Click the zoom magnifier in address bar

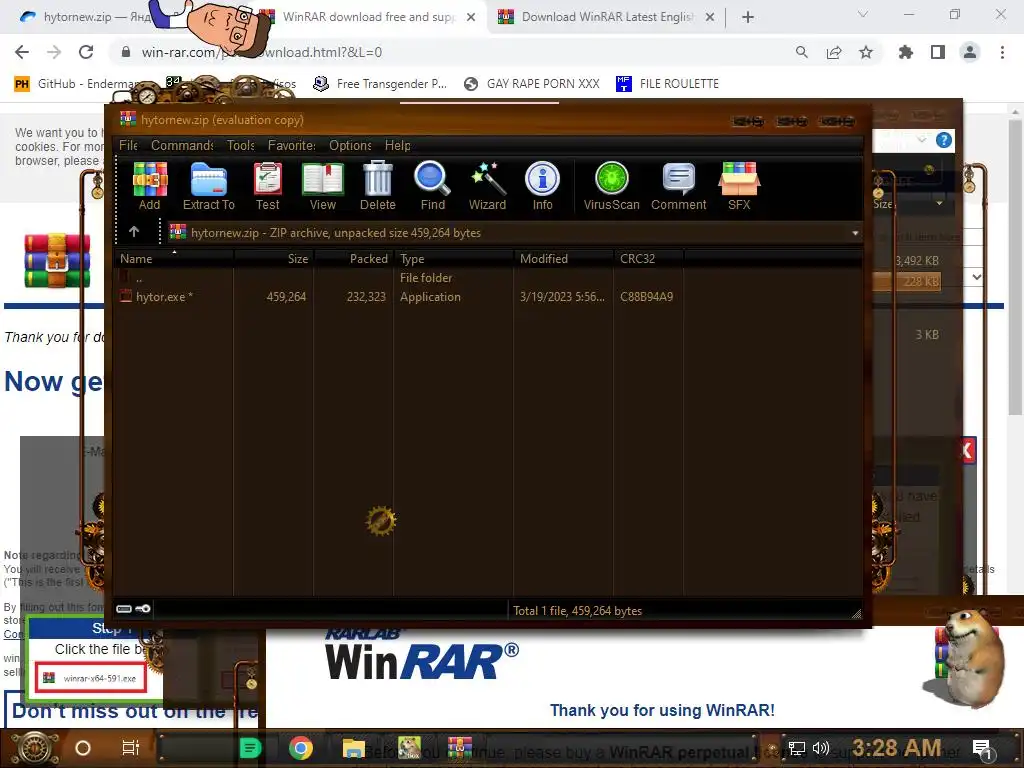coord(802,52)
